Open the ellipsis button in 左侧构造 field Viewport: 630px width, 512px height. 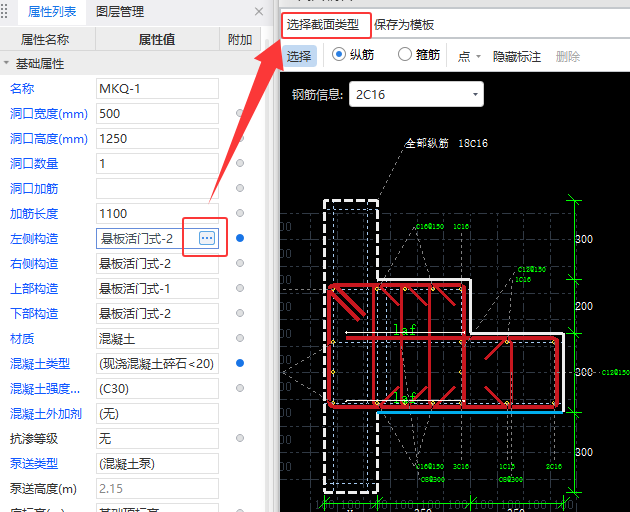pyautogui.click(x=207, y=238)
